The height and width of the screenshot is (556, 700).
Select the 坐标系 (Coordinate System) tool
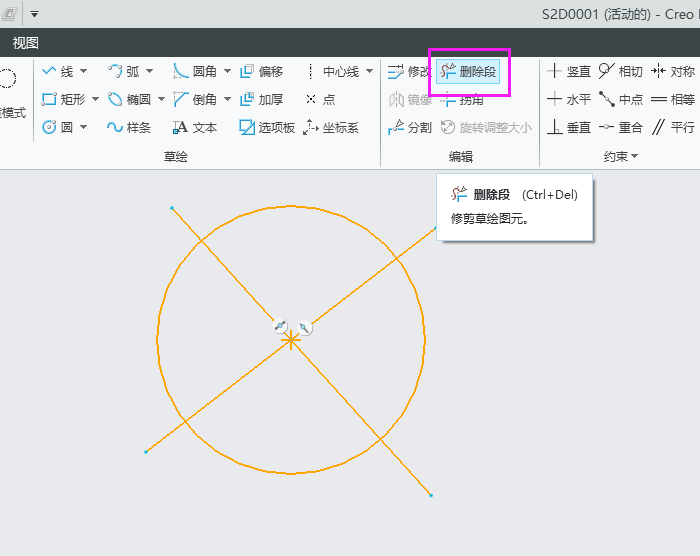coord(331,128)
